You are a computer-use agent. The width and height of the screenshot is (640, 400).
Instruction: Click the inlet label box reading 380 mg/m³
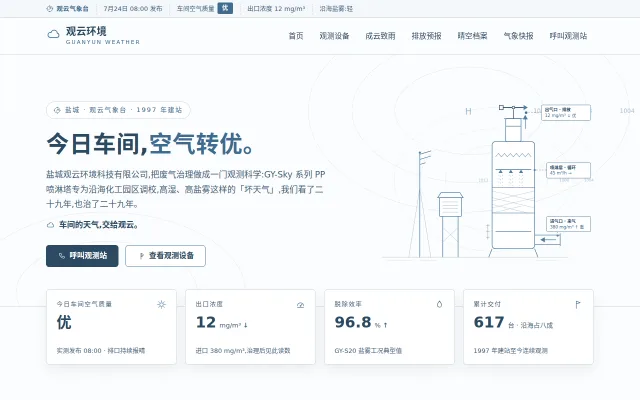[569, 224]
